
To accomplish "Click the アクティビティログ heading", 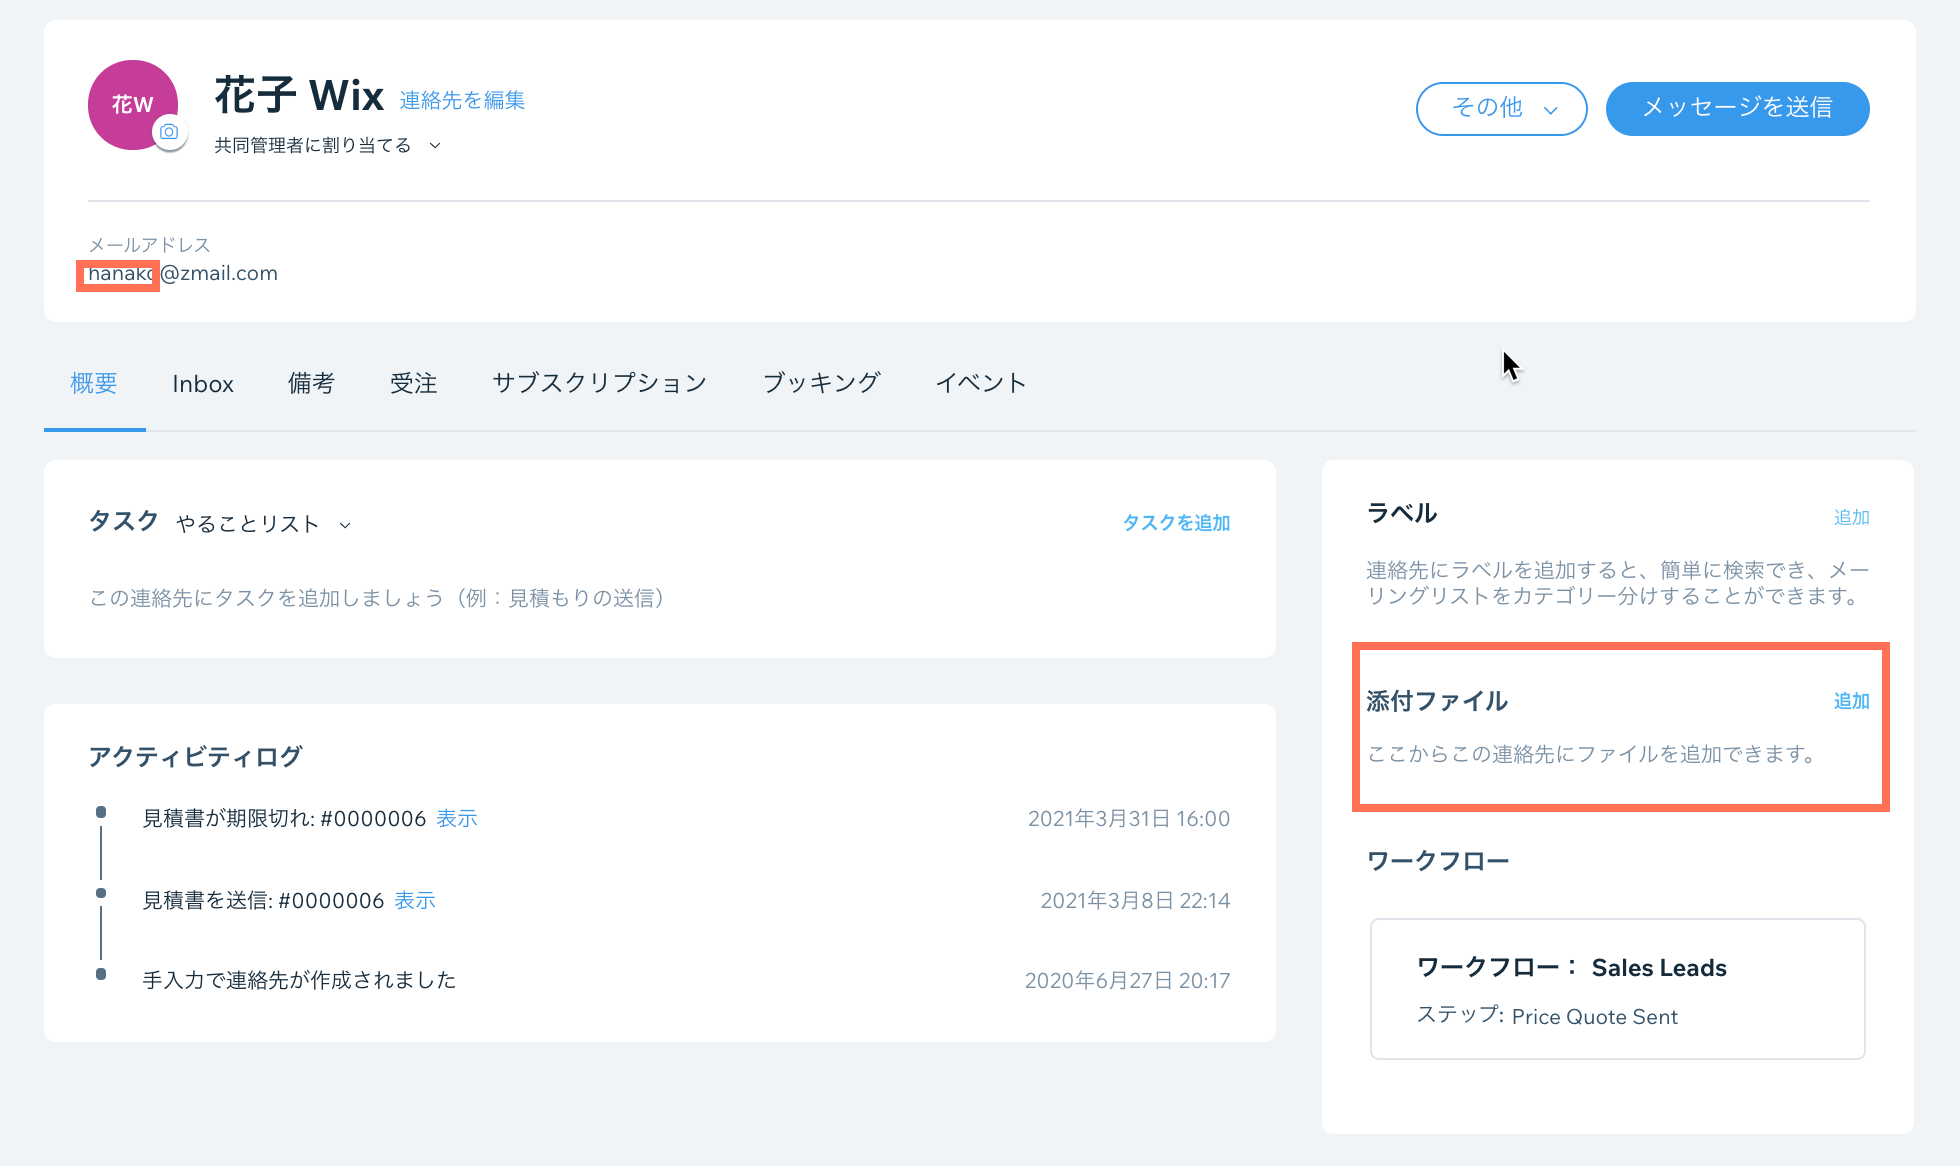I will [x=195, y=757].
